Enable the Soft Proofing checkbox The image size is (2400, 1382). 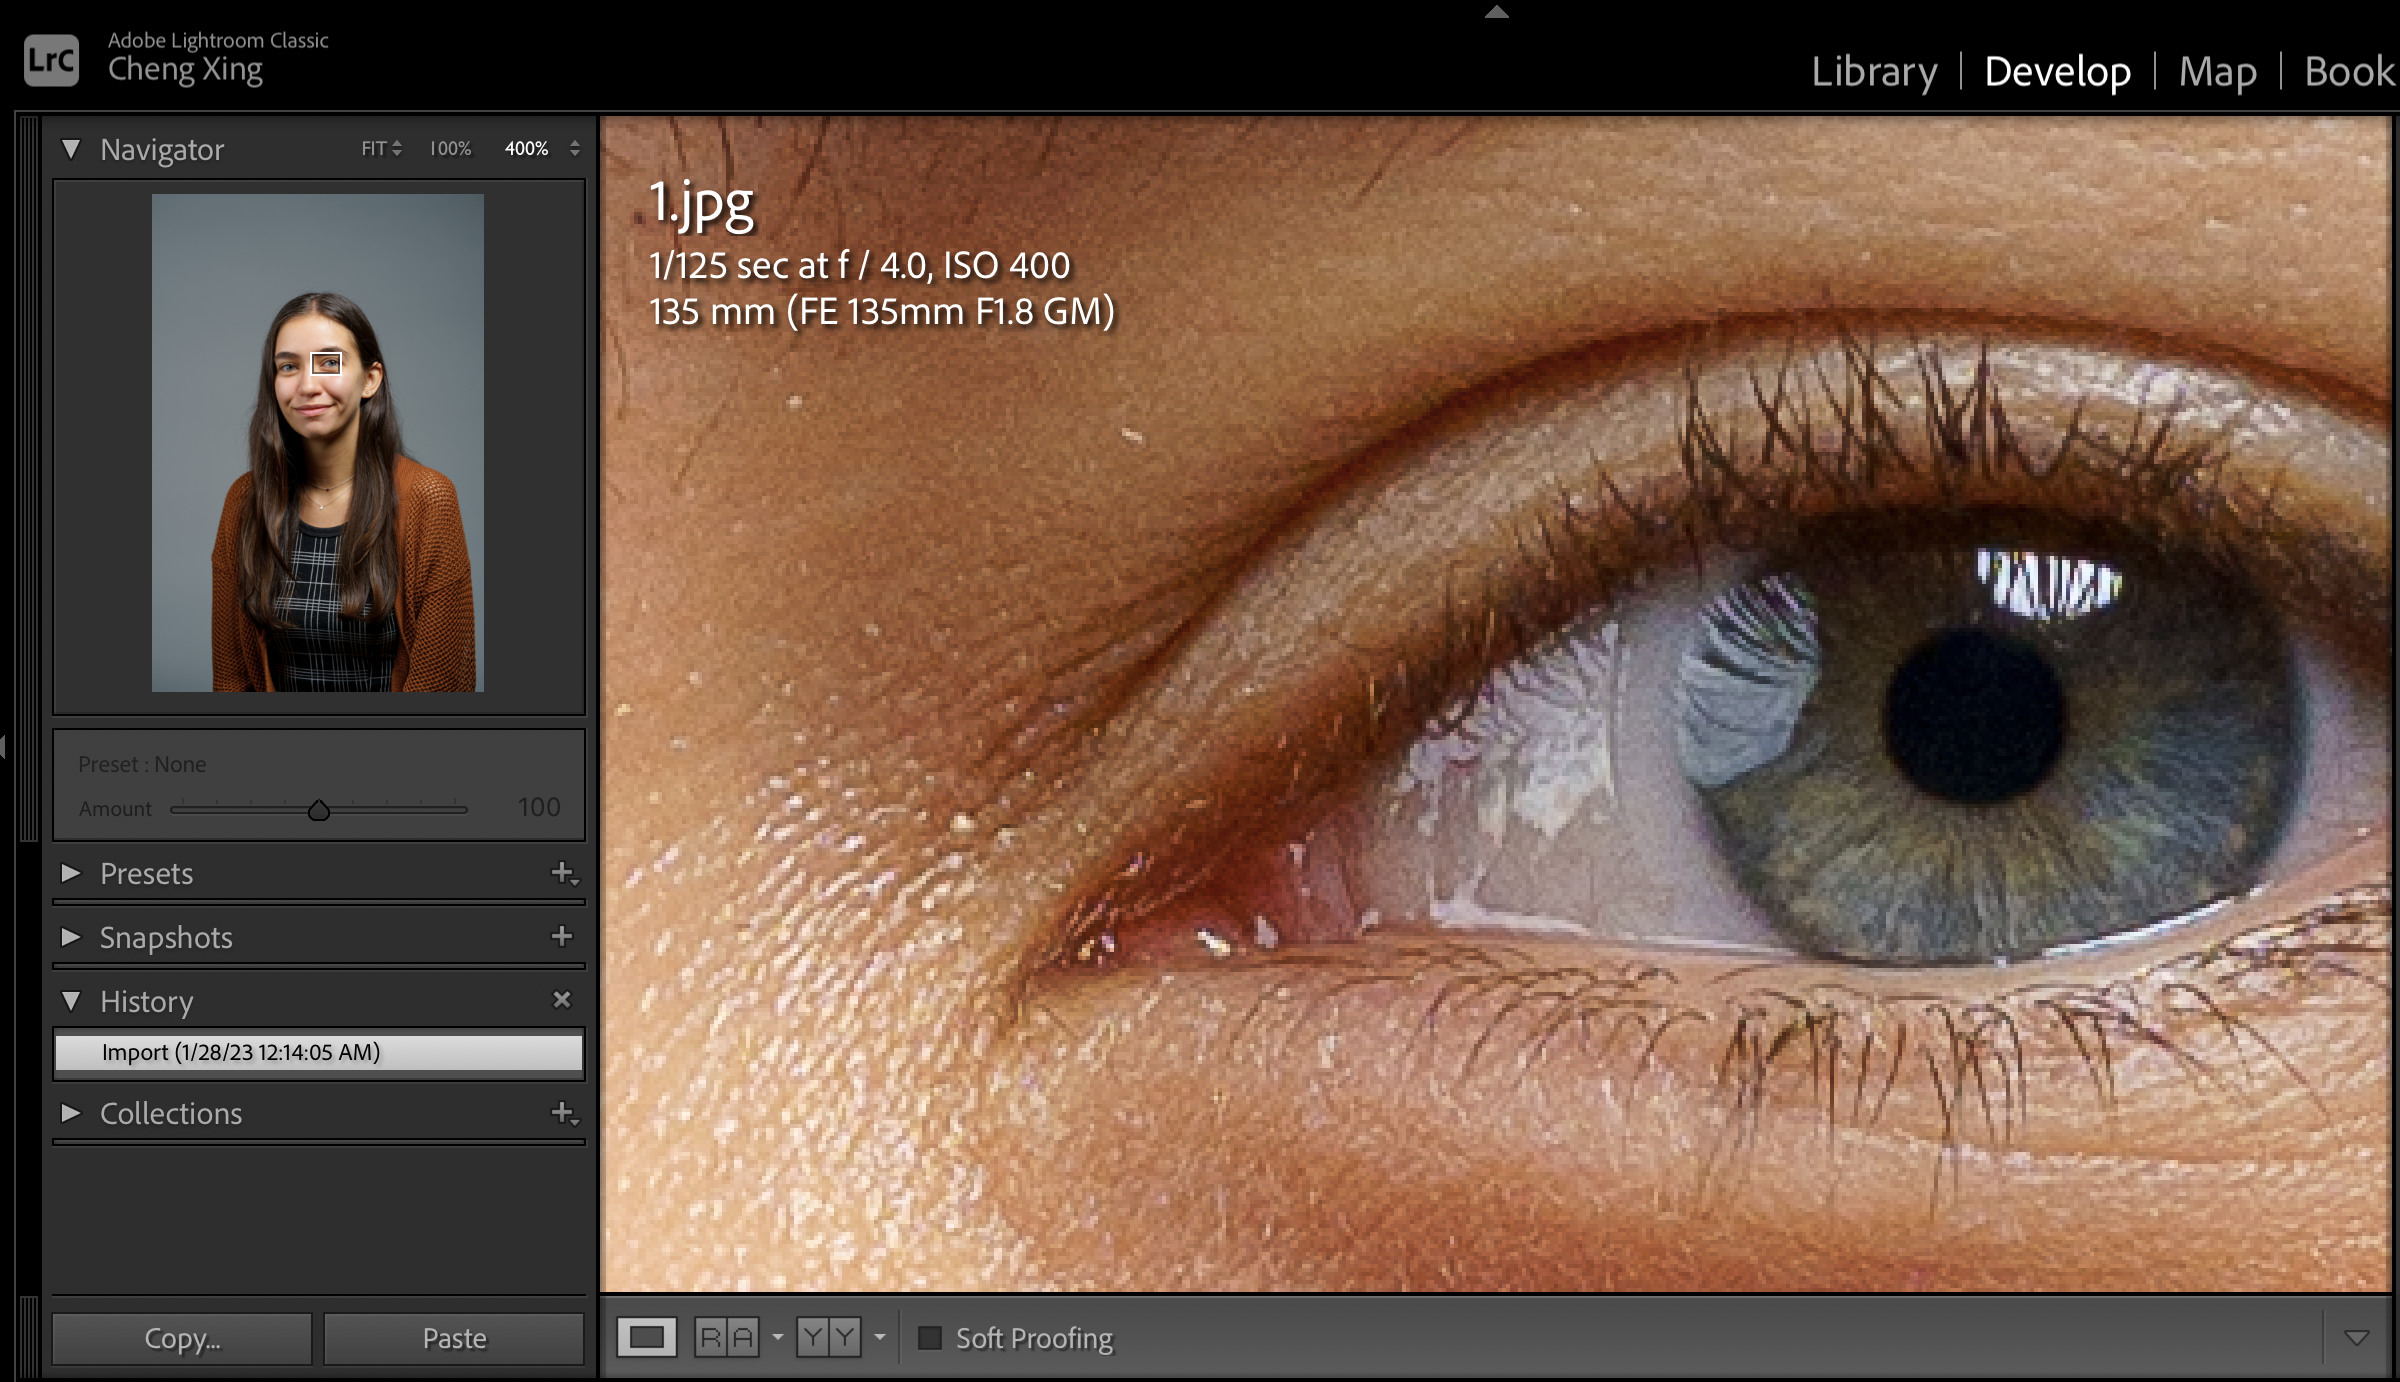click(x=930, y=1338)
